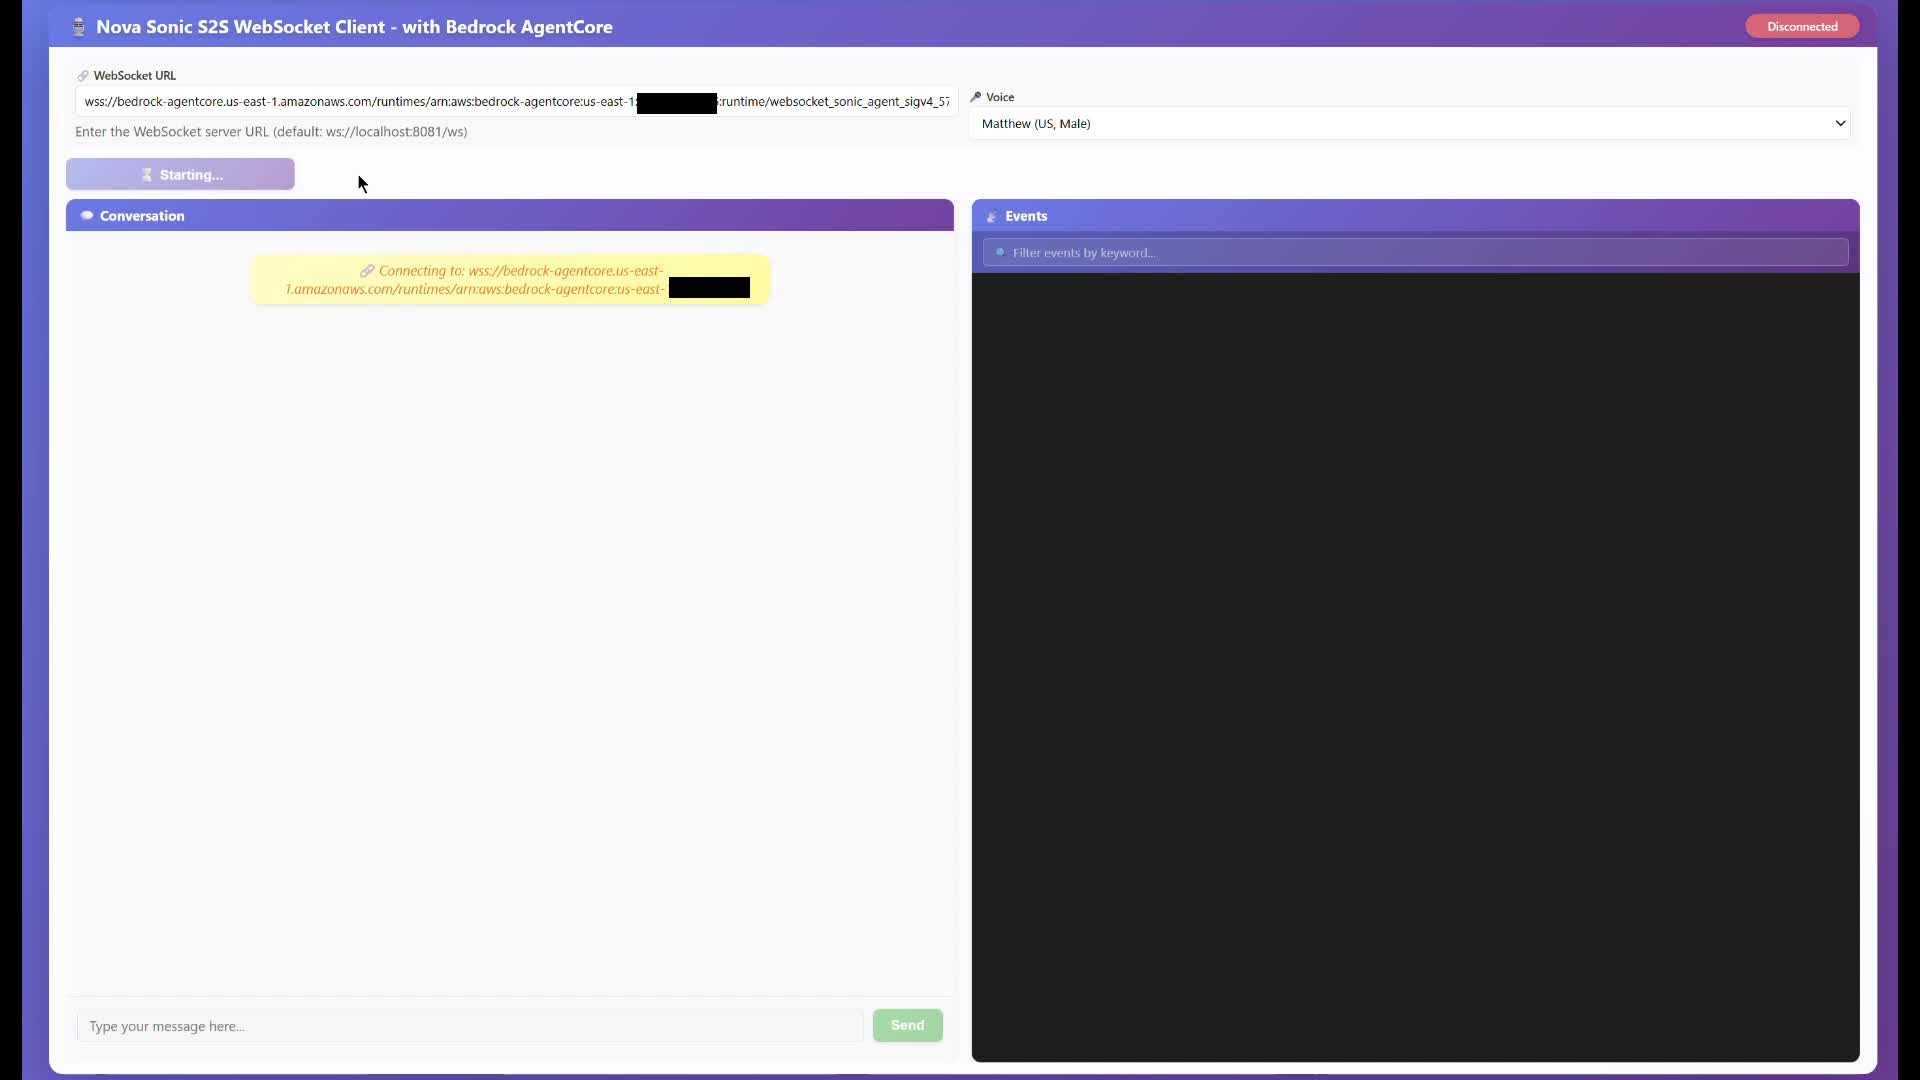Click the Events panel header icon
The width and height of the screenshot is (1920, 1080).
point(992,217)
